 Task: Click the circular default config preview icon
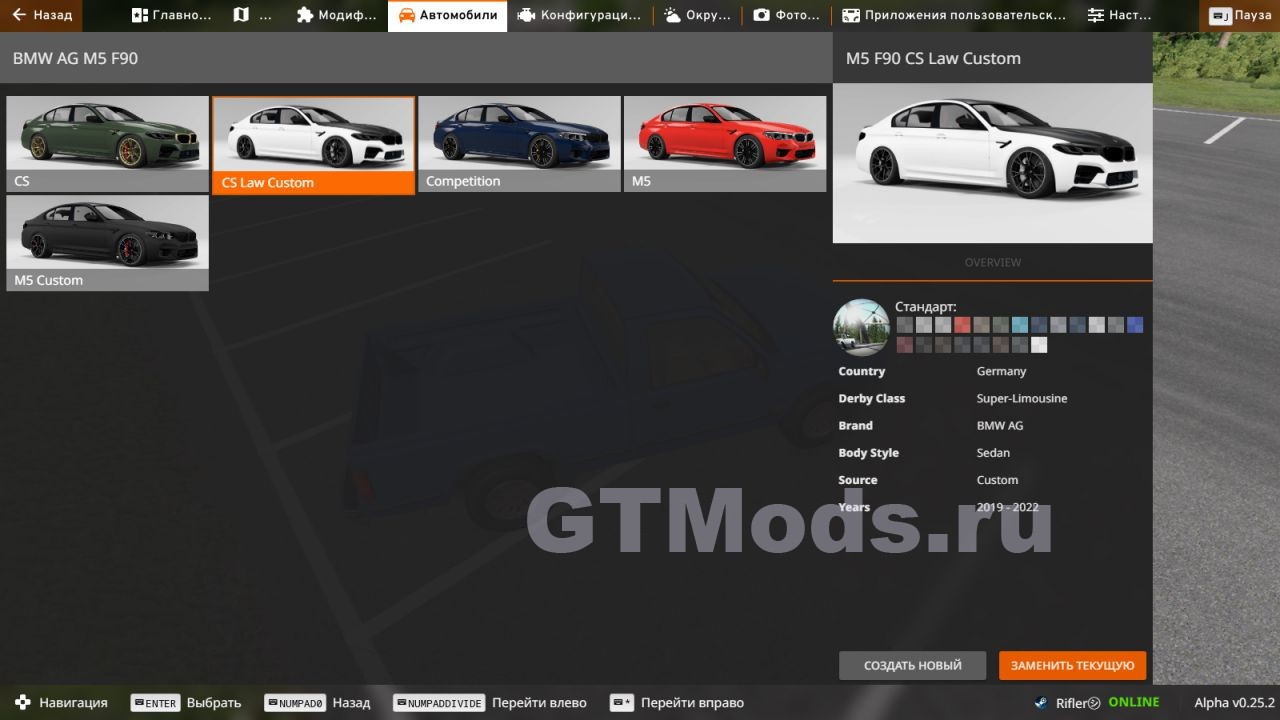click(x=861, y=327)
